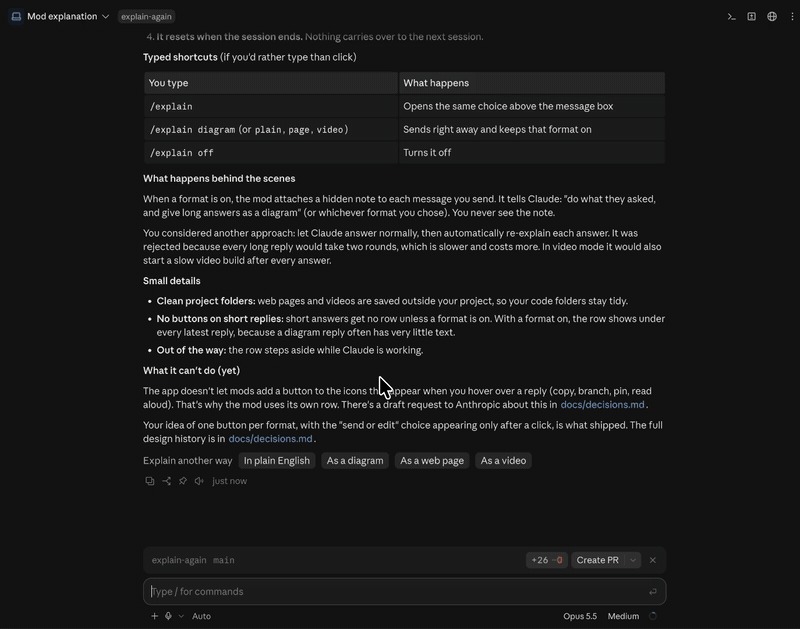The image size is (800, 629).
Task: Click the 'just now' timestamp
Action: click(x=229, y=481)
